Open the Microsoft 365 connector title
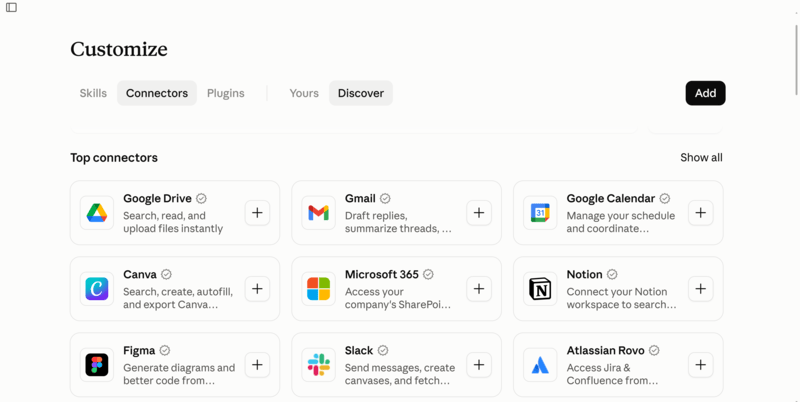 click(x=382, y=274)
